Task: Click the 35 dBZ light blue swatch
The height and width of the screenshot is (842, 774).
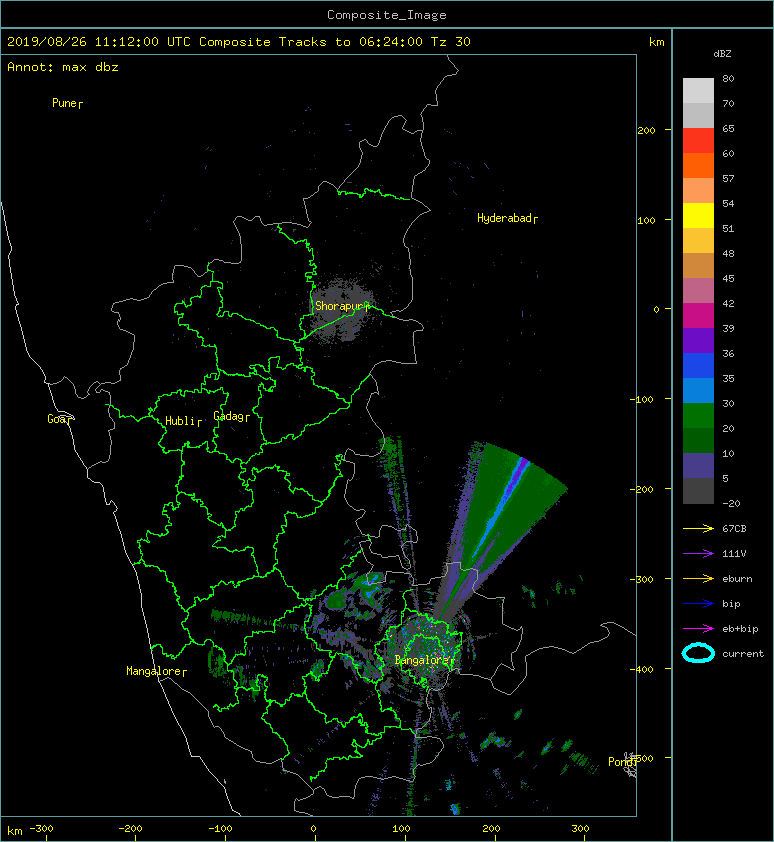Action: point(698,390)
